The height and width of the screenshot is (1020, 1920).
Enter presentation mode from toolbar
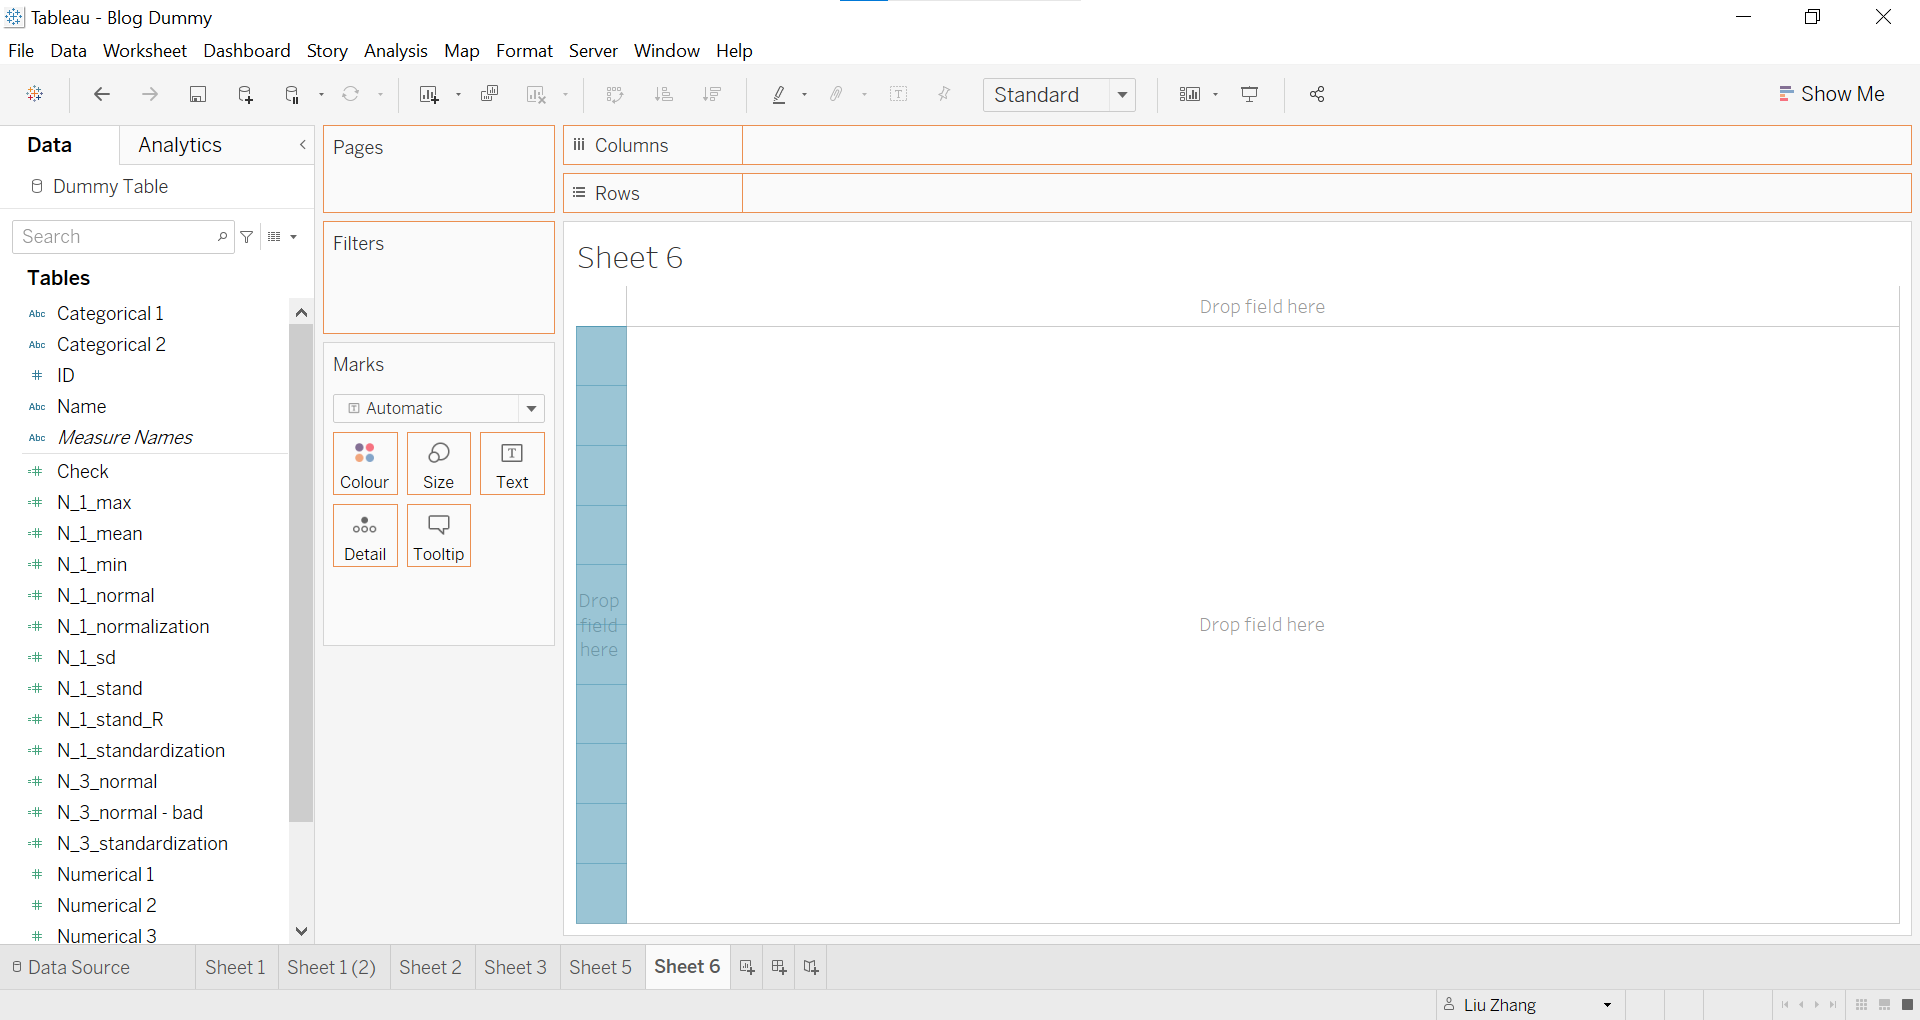1250,94
